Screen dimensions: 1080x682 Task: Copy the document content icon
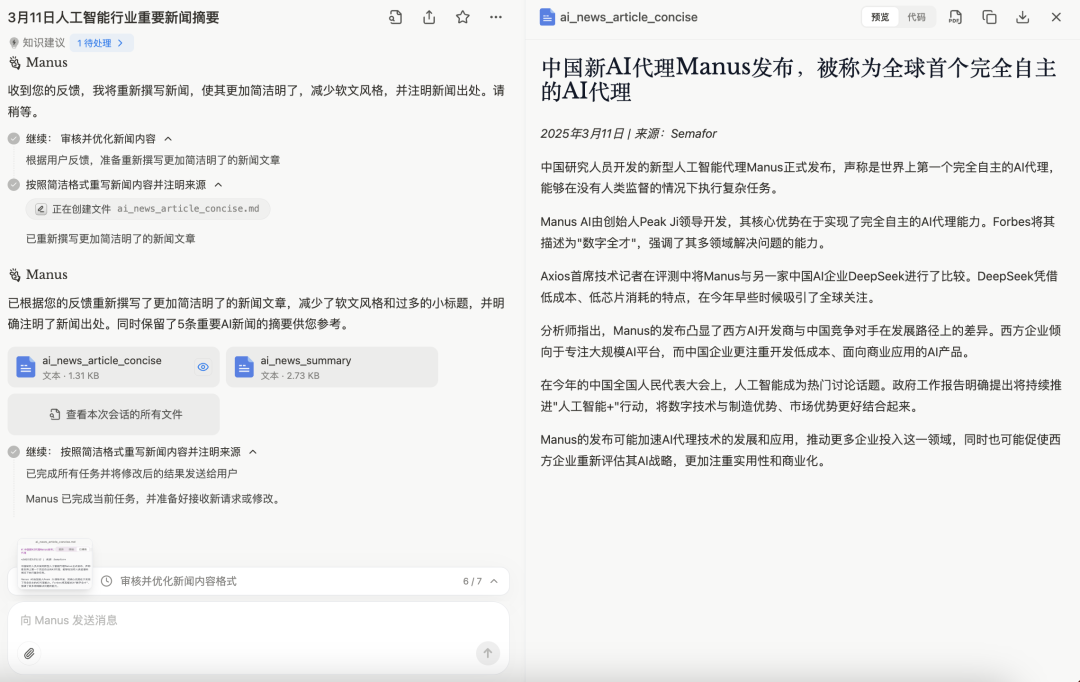click(x=989, y=17)
